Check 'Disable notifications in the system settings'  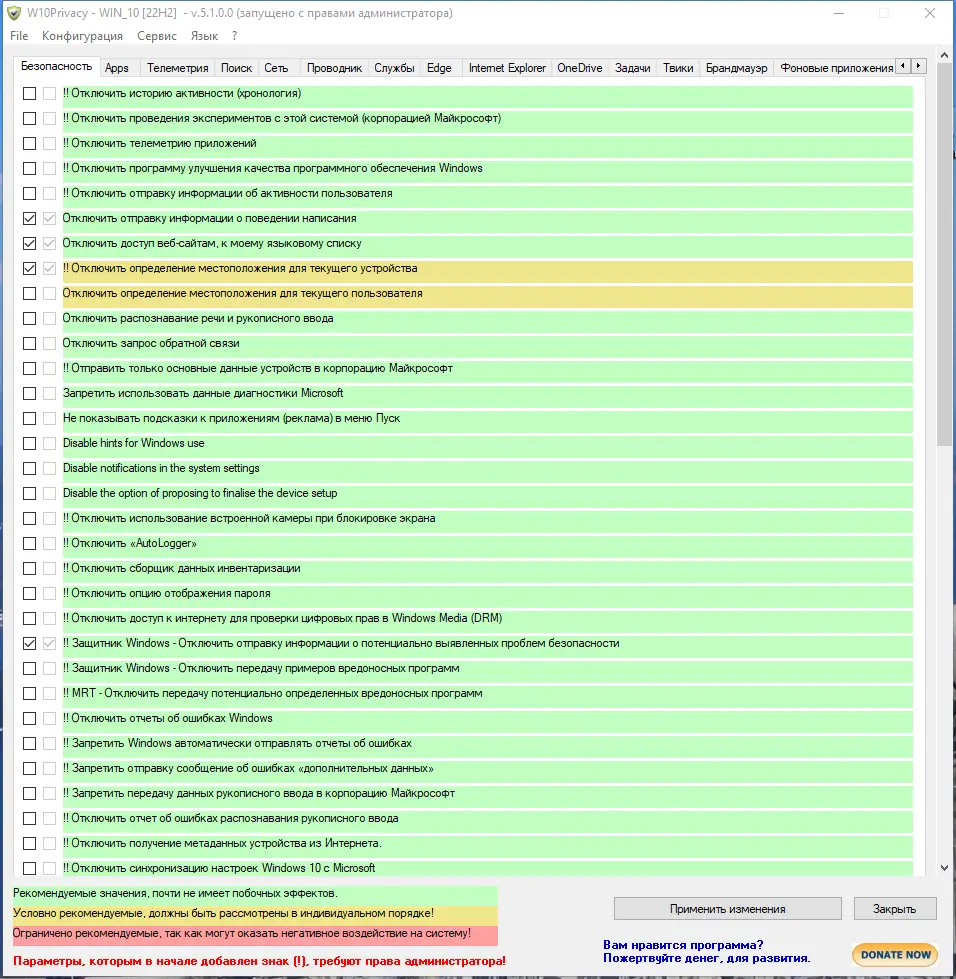coord(29,468)
